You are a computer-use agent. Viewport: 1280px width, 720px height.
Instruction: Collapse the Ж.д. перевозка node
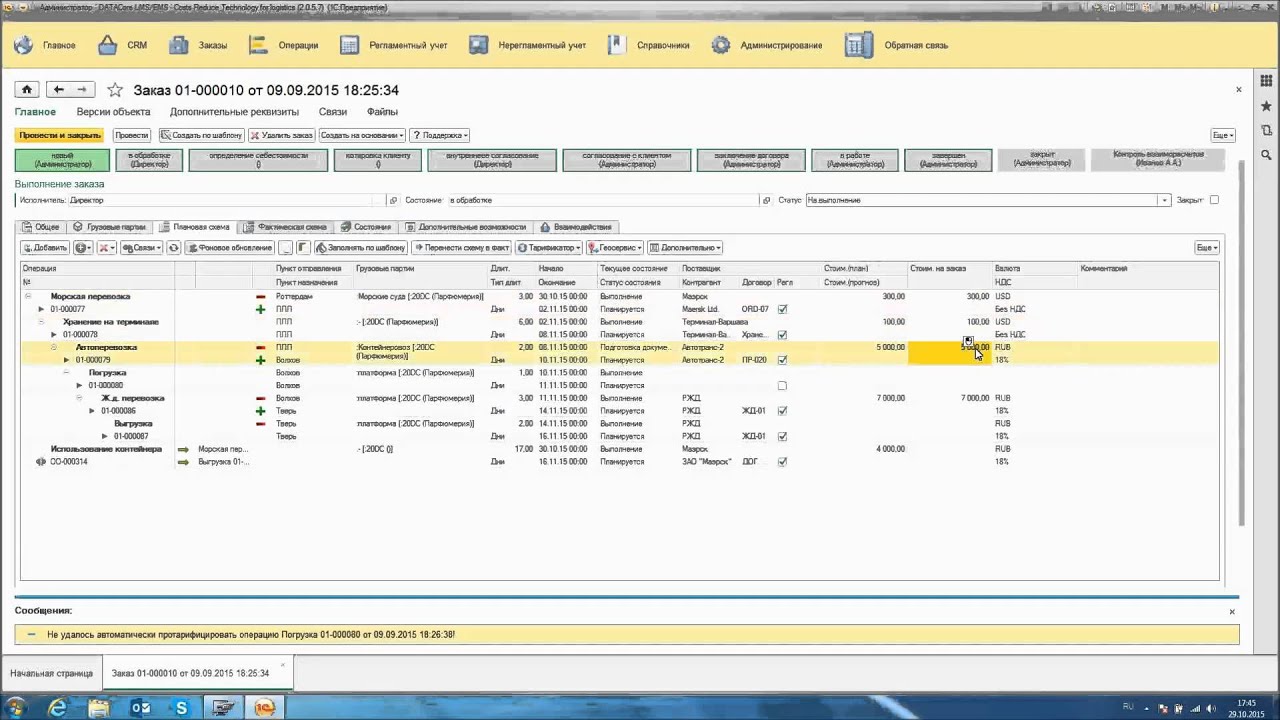(80, 398)
